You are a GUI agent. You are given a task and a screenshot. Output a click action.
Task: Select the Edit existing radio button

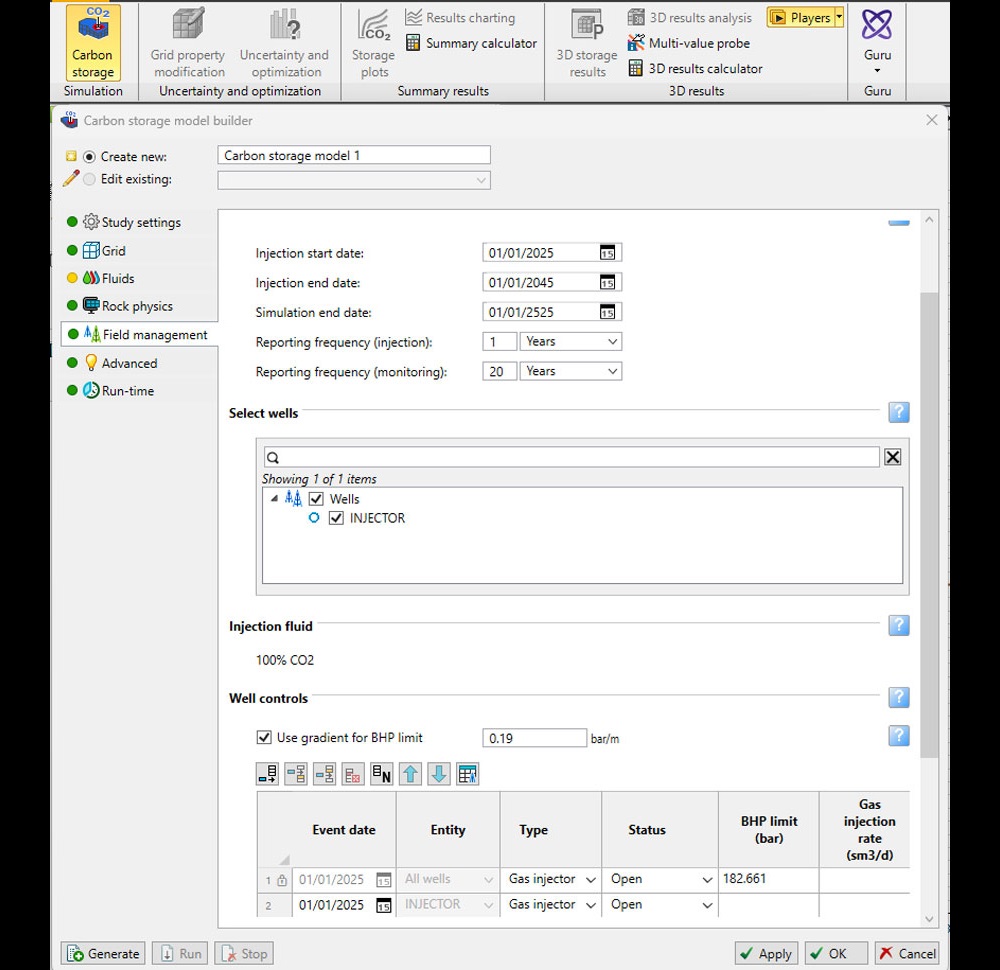click(x=89, y=179)
